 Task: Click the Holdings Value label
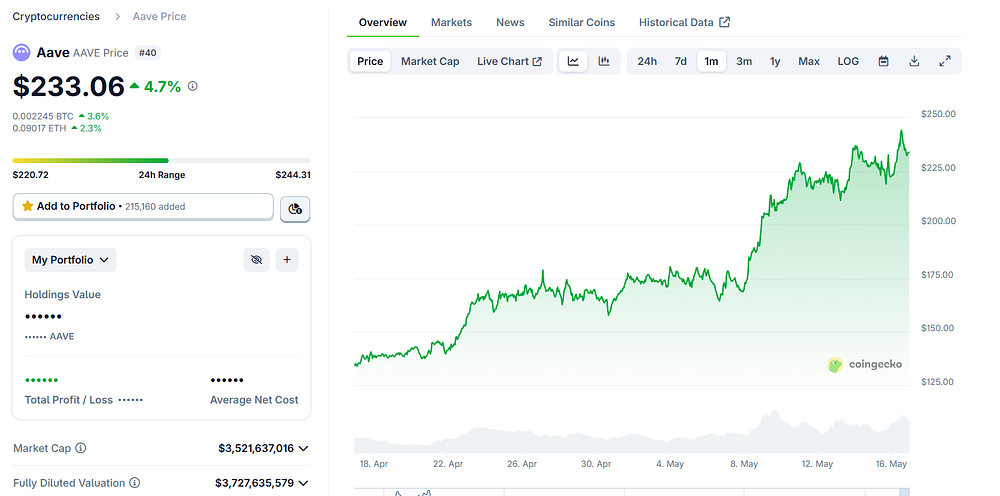click(62, 295)
